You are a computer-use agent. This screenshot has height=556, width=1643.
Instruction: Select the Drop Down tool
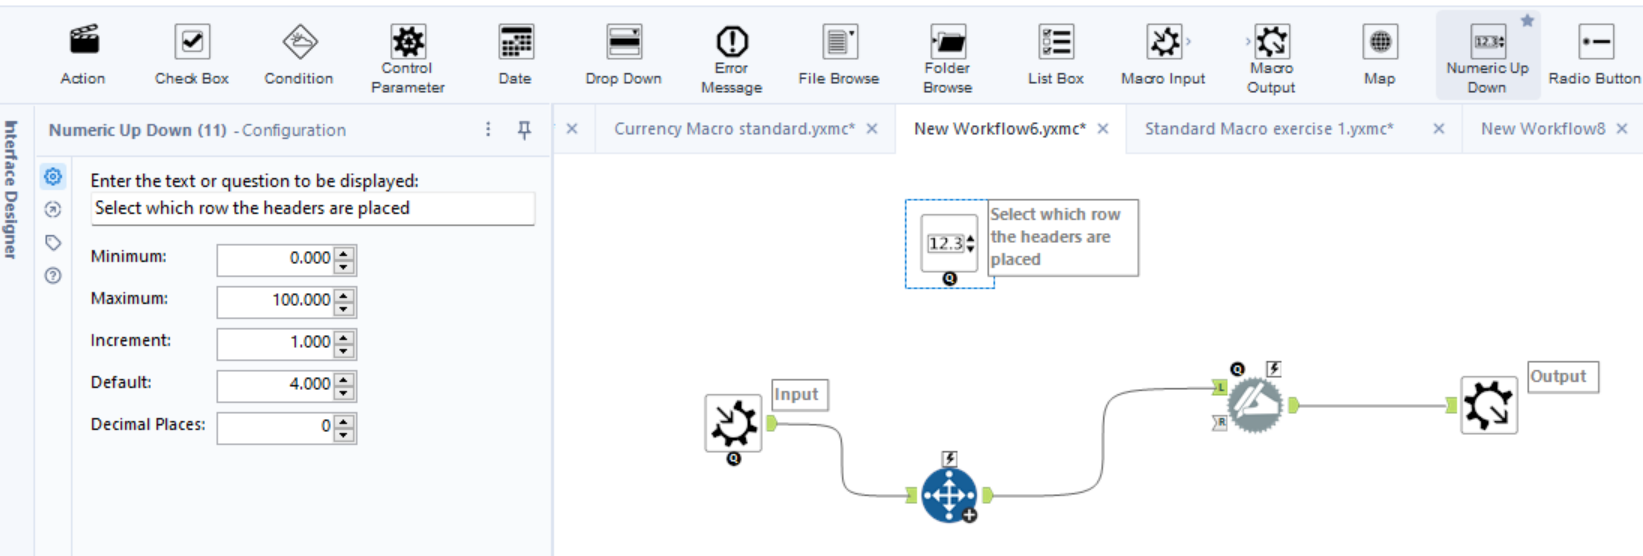pyautogui.click(x=624, y=55)
